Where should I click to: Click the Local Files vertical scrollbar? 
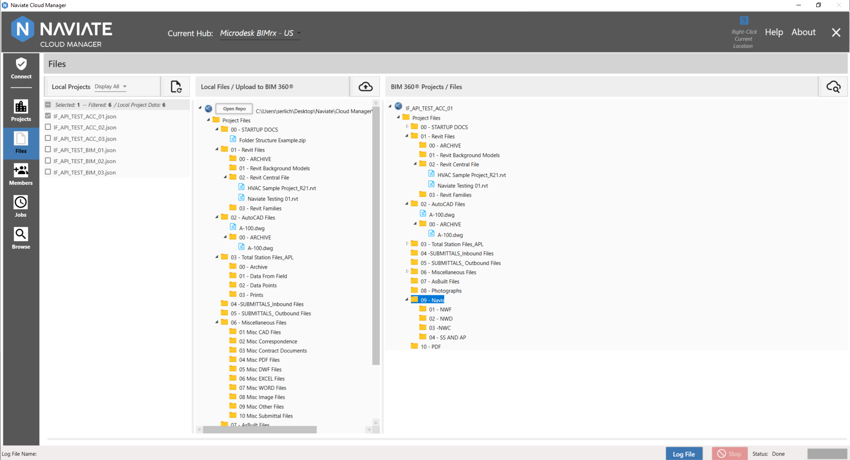(x=376, y=234)
